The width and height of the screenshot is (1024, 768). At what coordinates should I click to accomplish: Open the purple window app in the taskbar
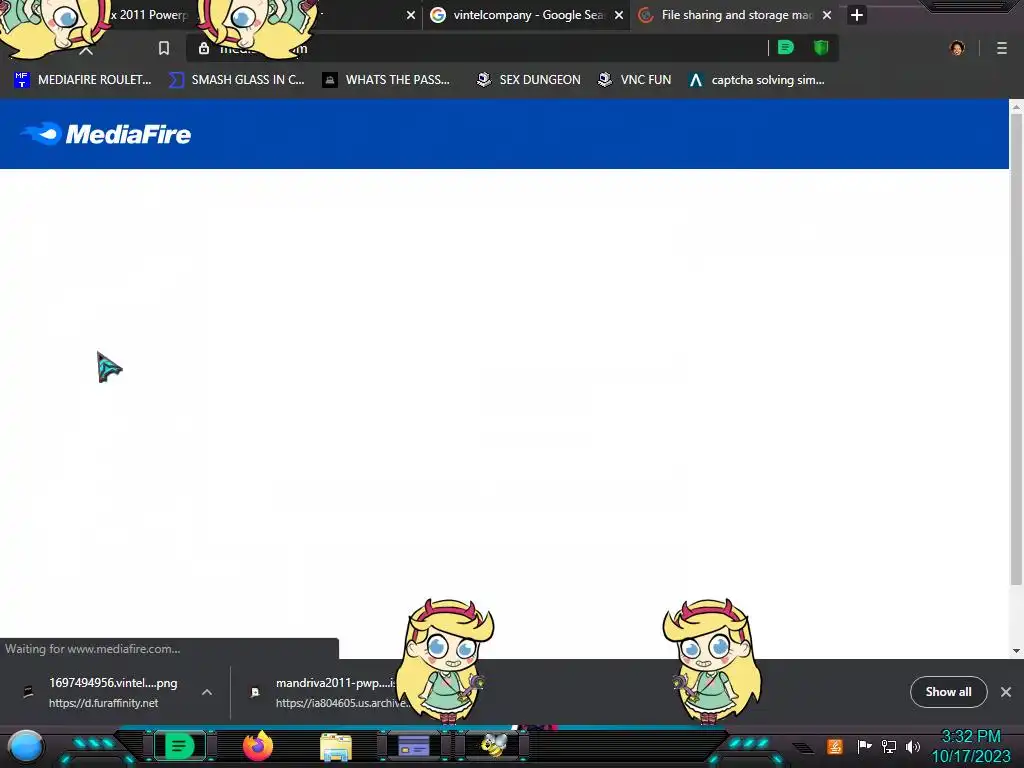tap(413, 746)
